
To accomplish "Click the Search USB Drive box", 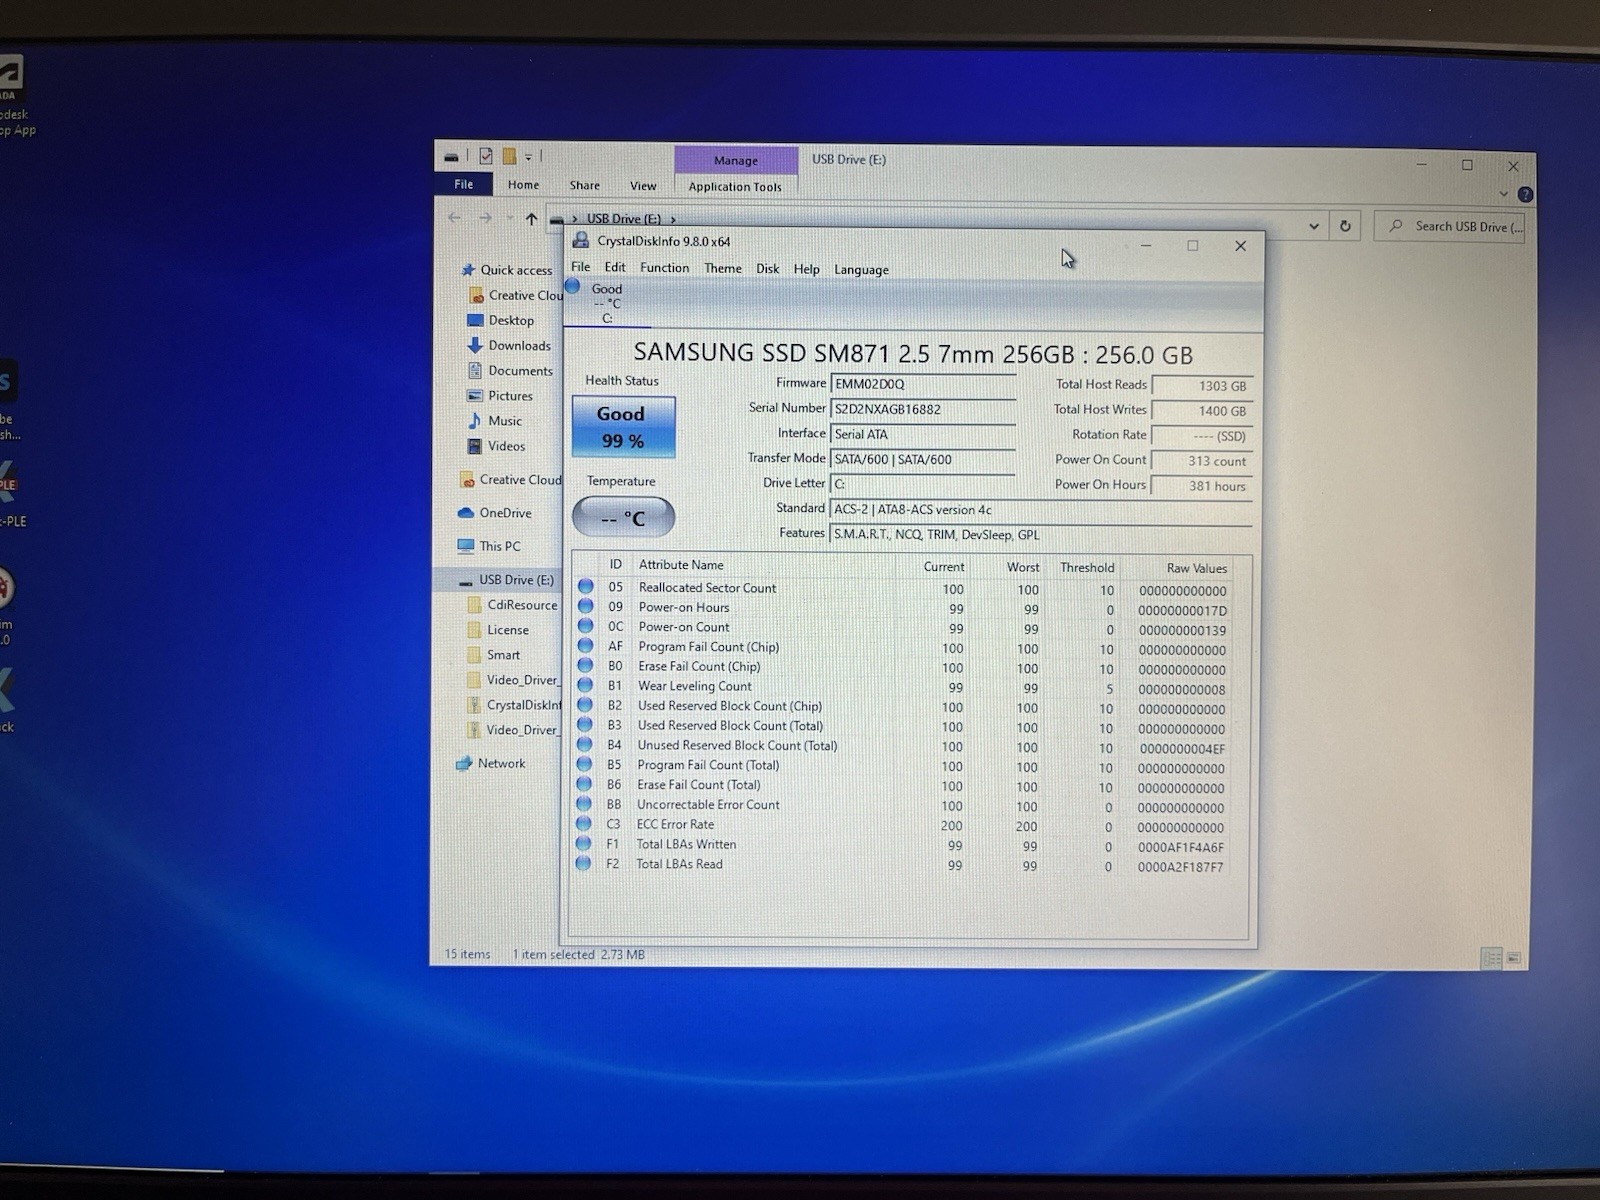I will 1450,227.
